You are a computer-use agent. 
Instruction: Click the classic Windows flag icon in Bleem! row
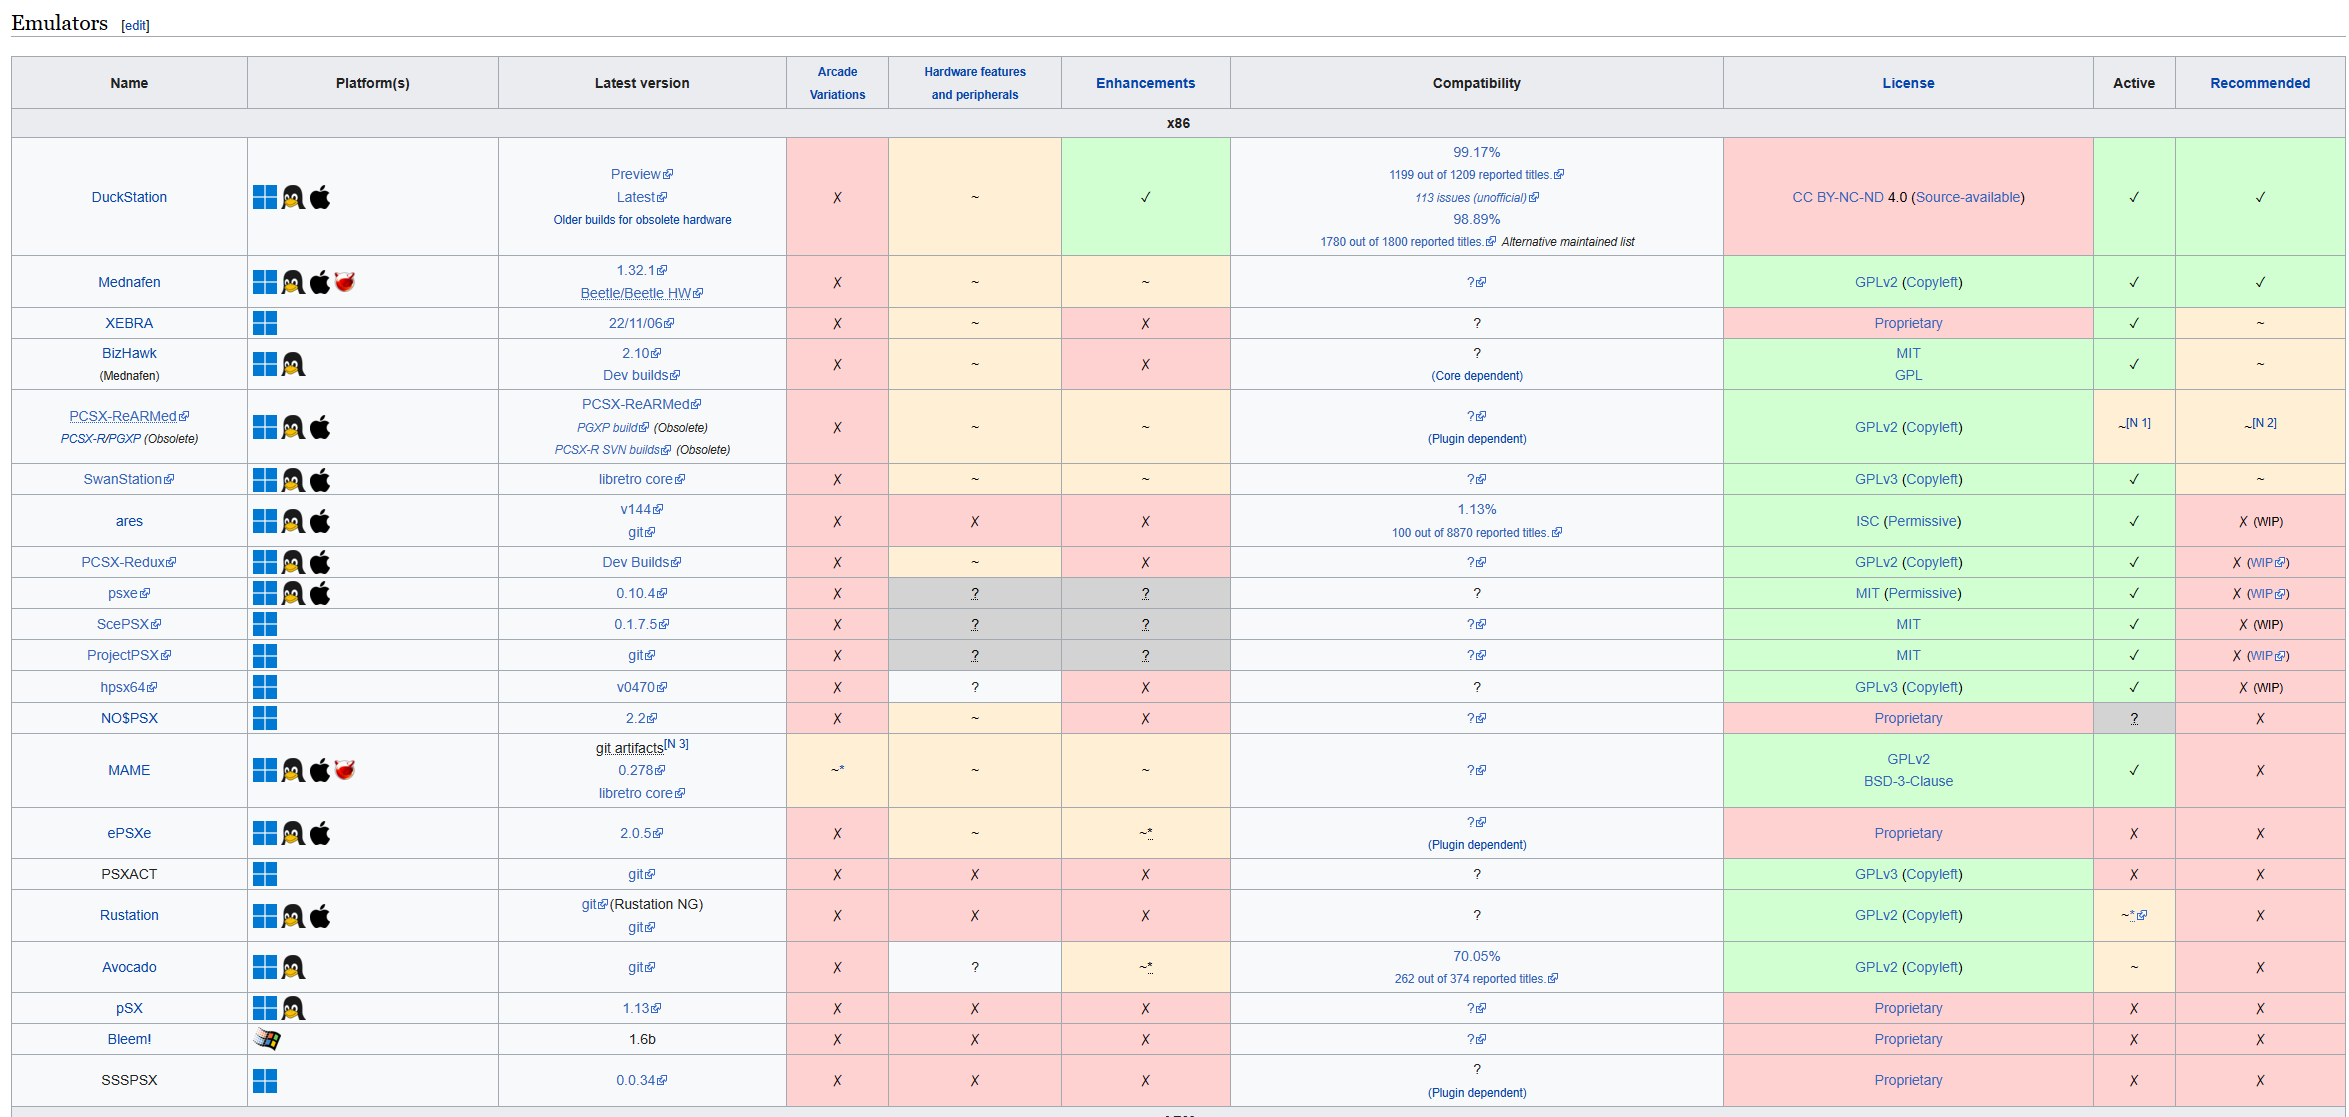tap(267, 1039)
